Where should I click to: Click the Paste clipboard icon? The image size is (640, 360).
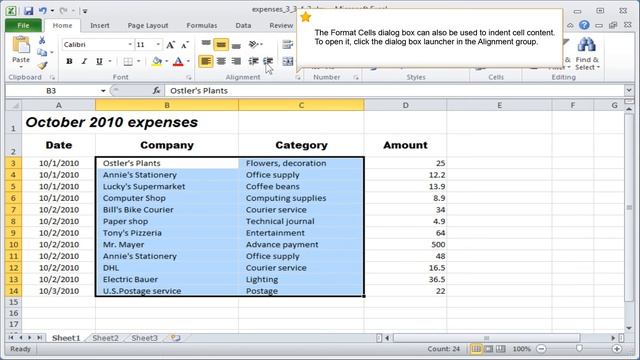(21, 45)
